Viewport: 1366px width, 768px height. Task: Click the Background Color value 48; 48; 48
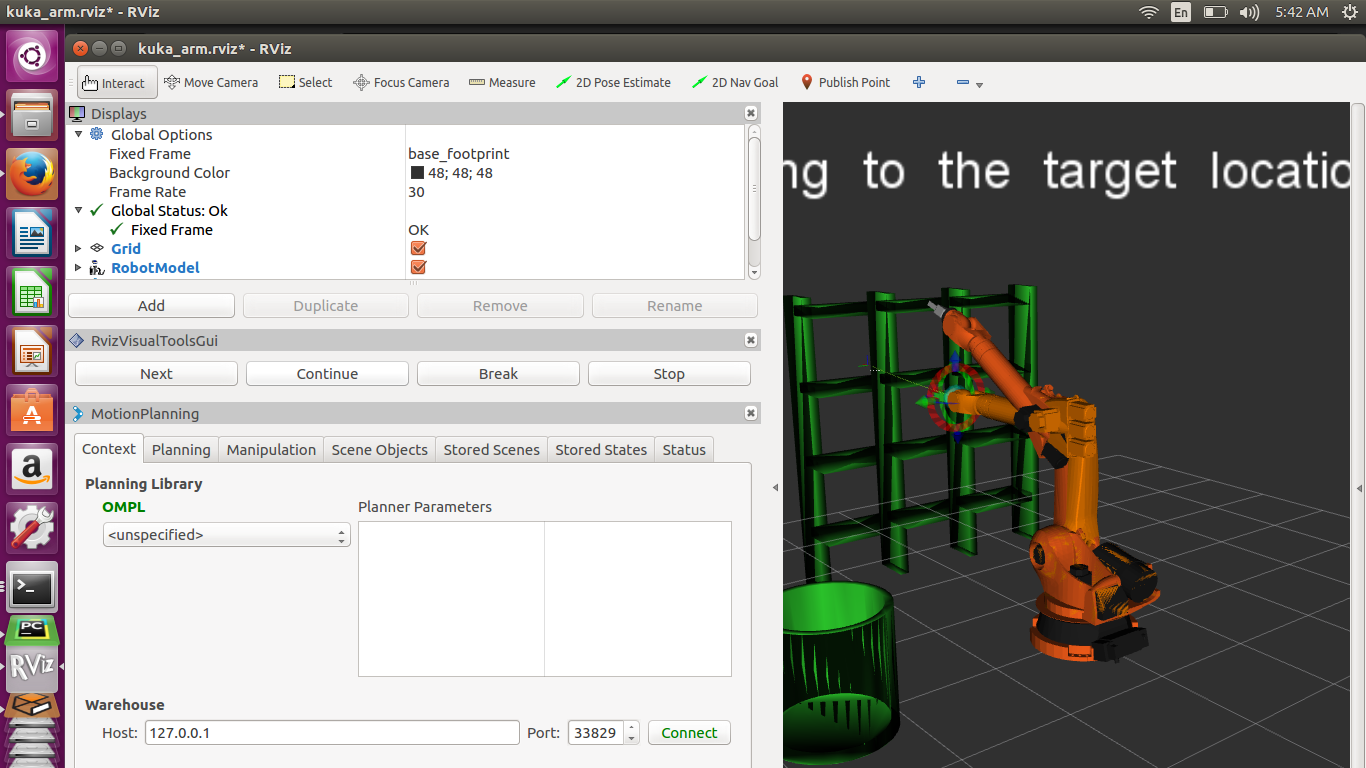click(460, 173)
